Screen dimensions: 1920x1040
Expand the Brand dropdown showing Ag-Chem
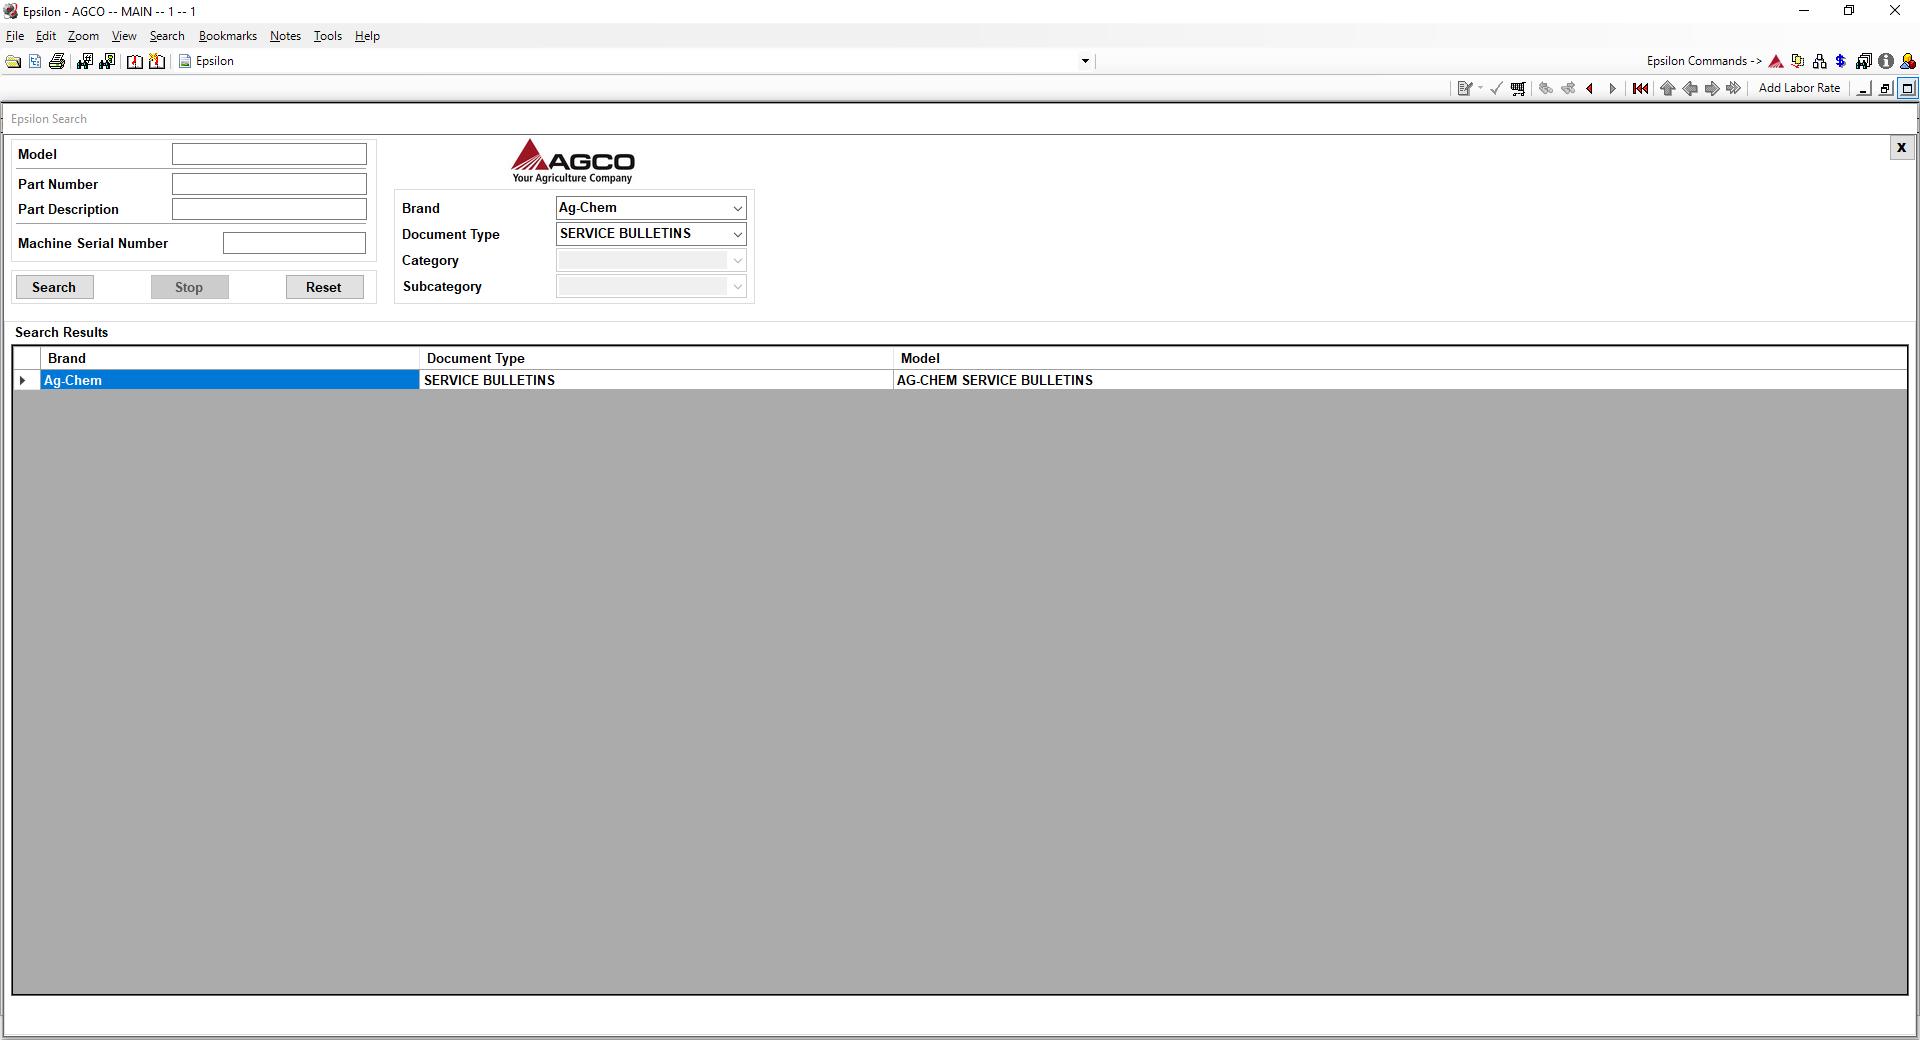point(651,208)
